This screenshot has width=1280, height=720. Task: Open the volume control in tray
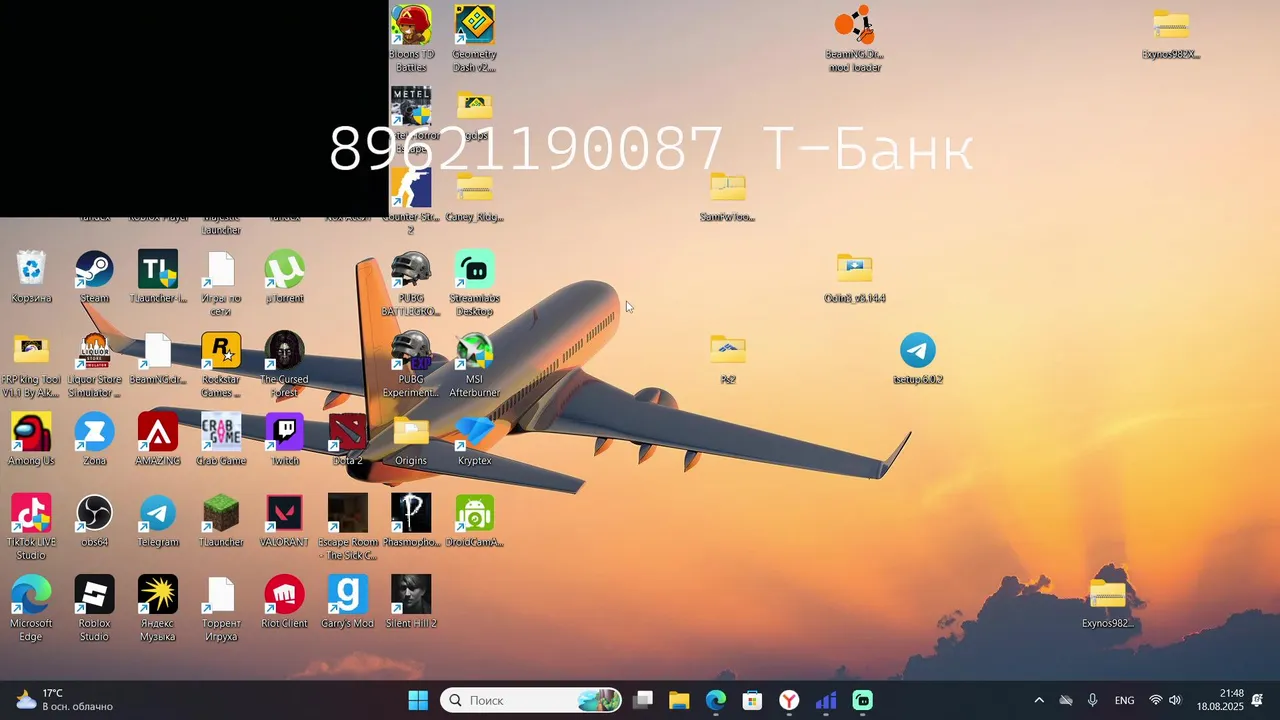[1175, 700]
